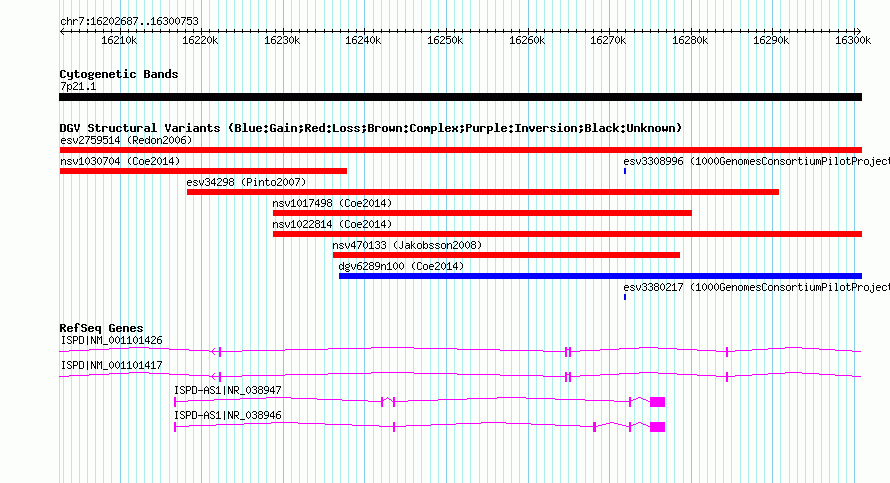Select the small blue esv3380217 gain mark

[625, 297]
